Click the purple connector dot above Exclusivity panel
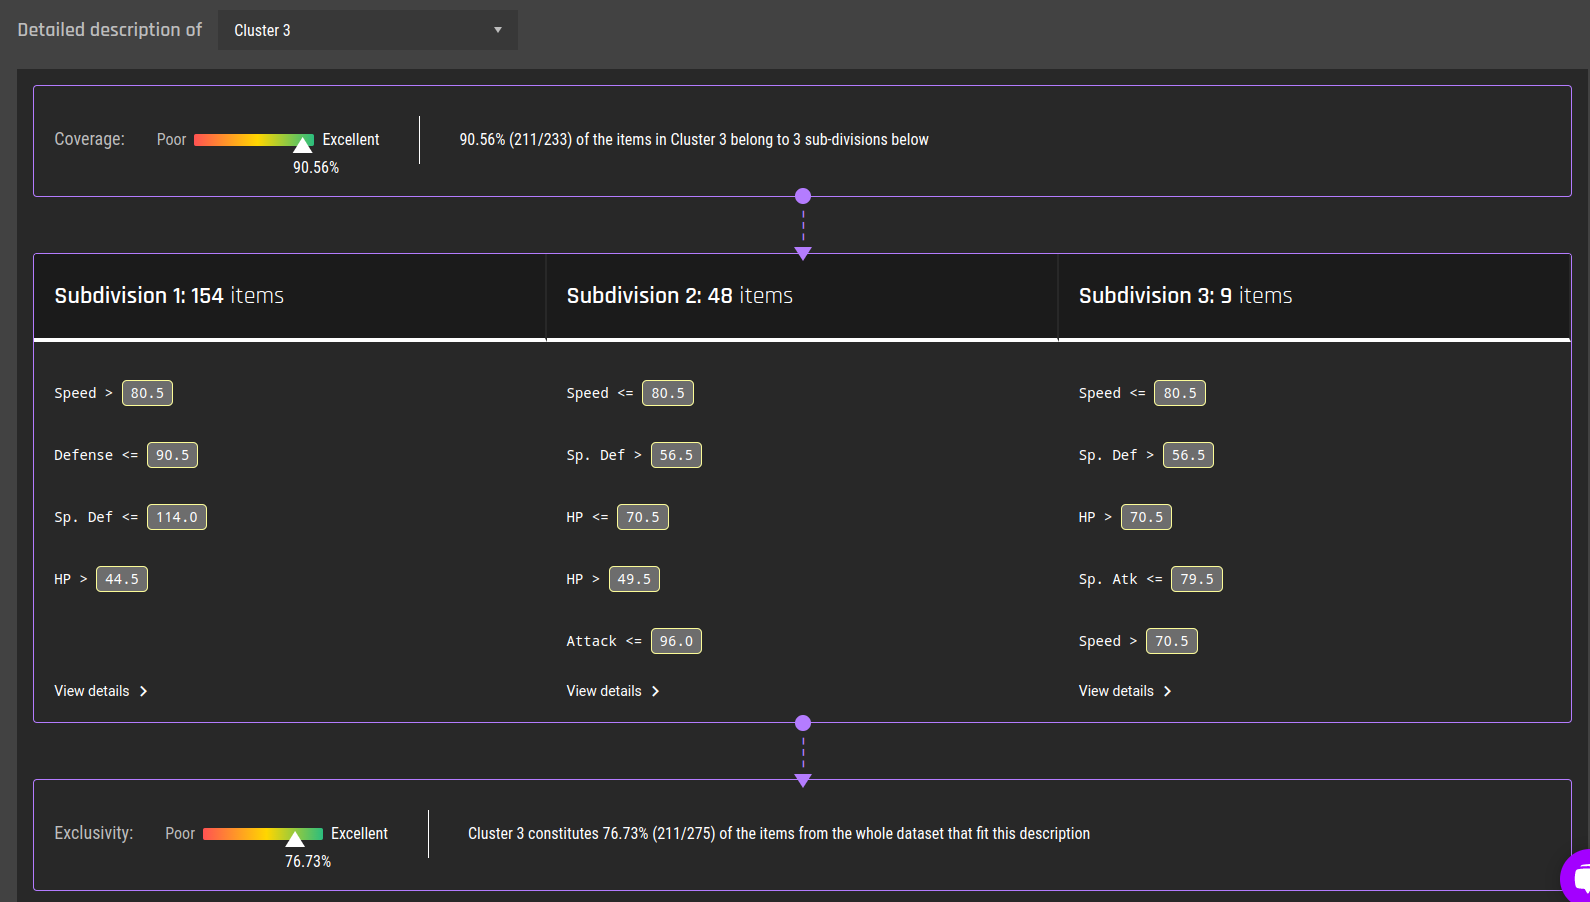 [x=803, y=723]
